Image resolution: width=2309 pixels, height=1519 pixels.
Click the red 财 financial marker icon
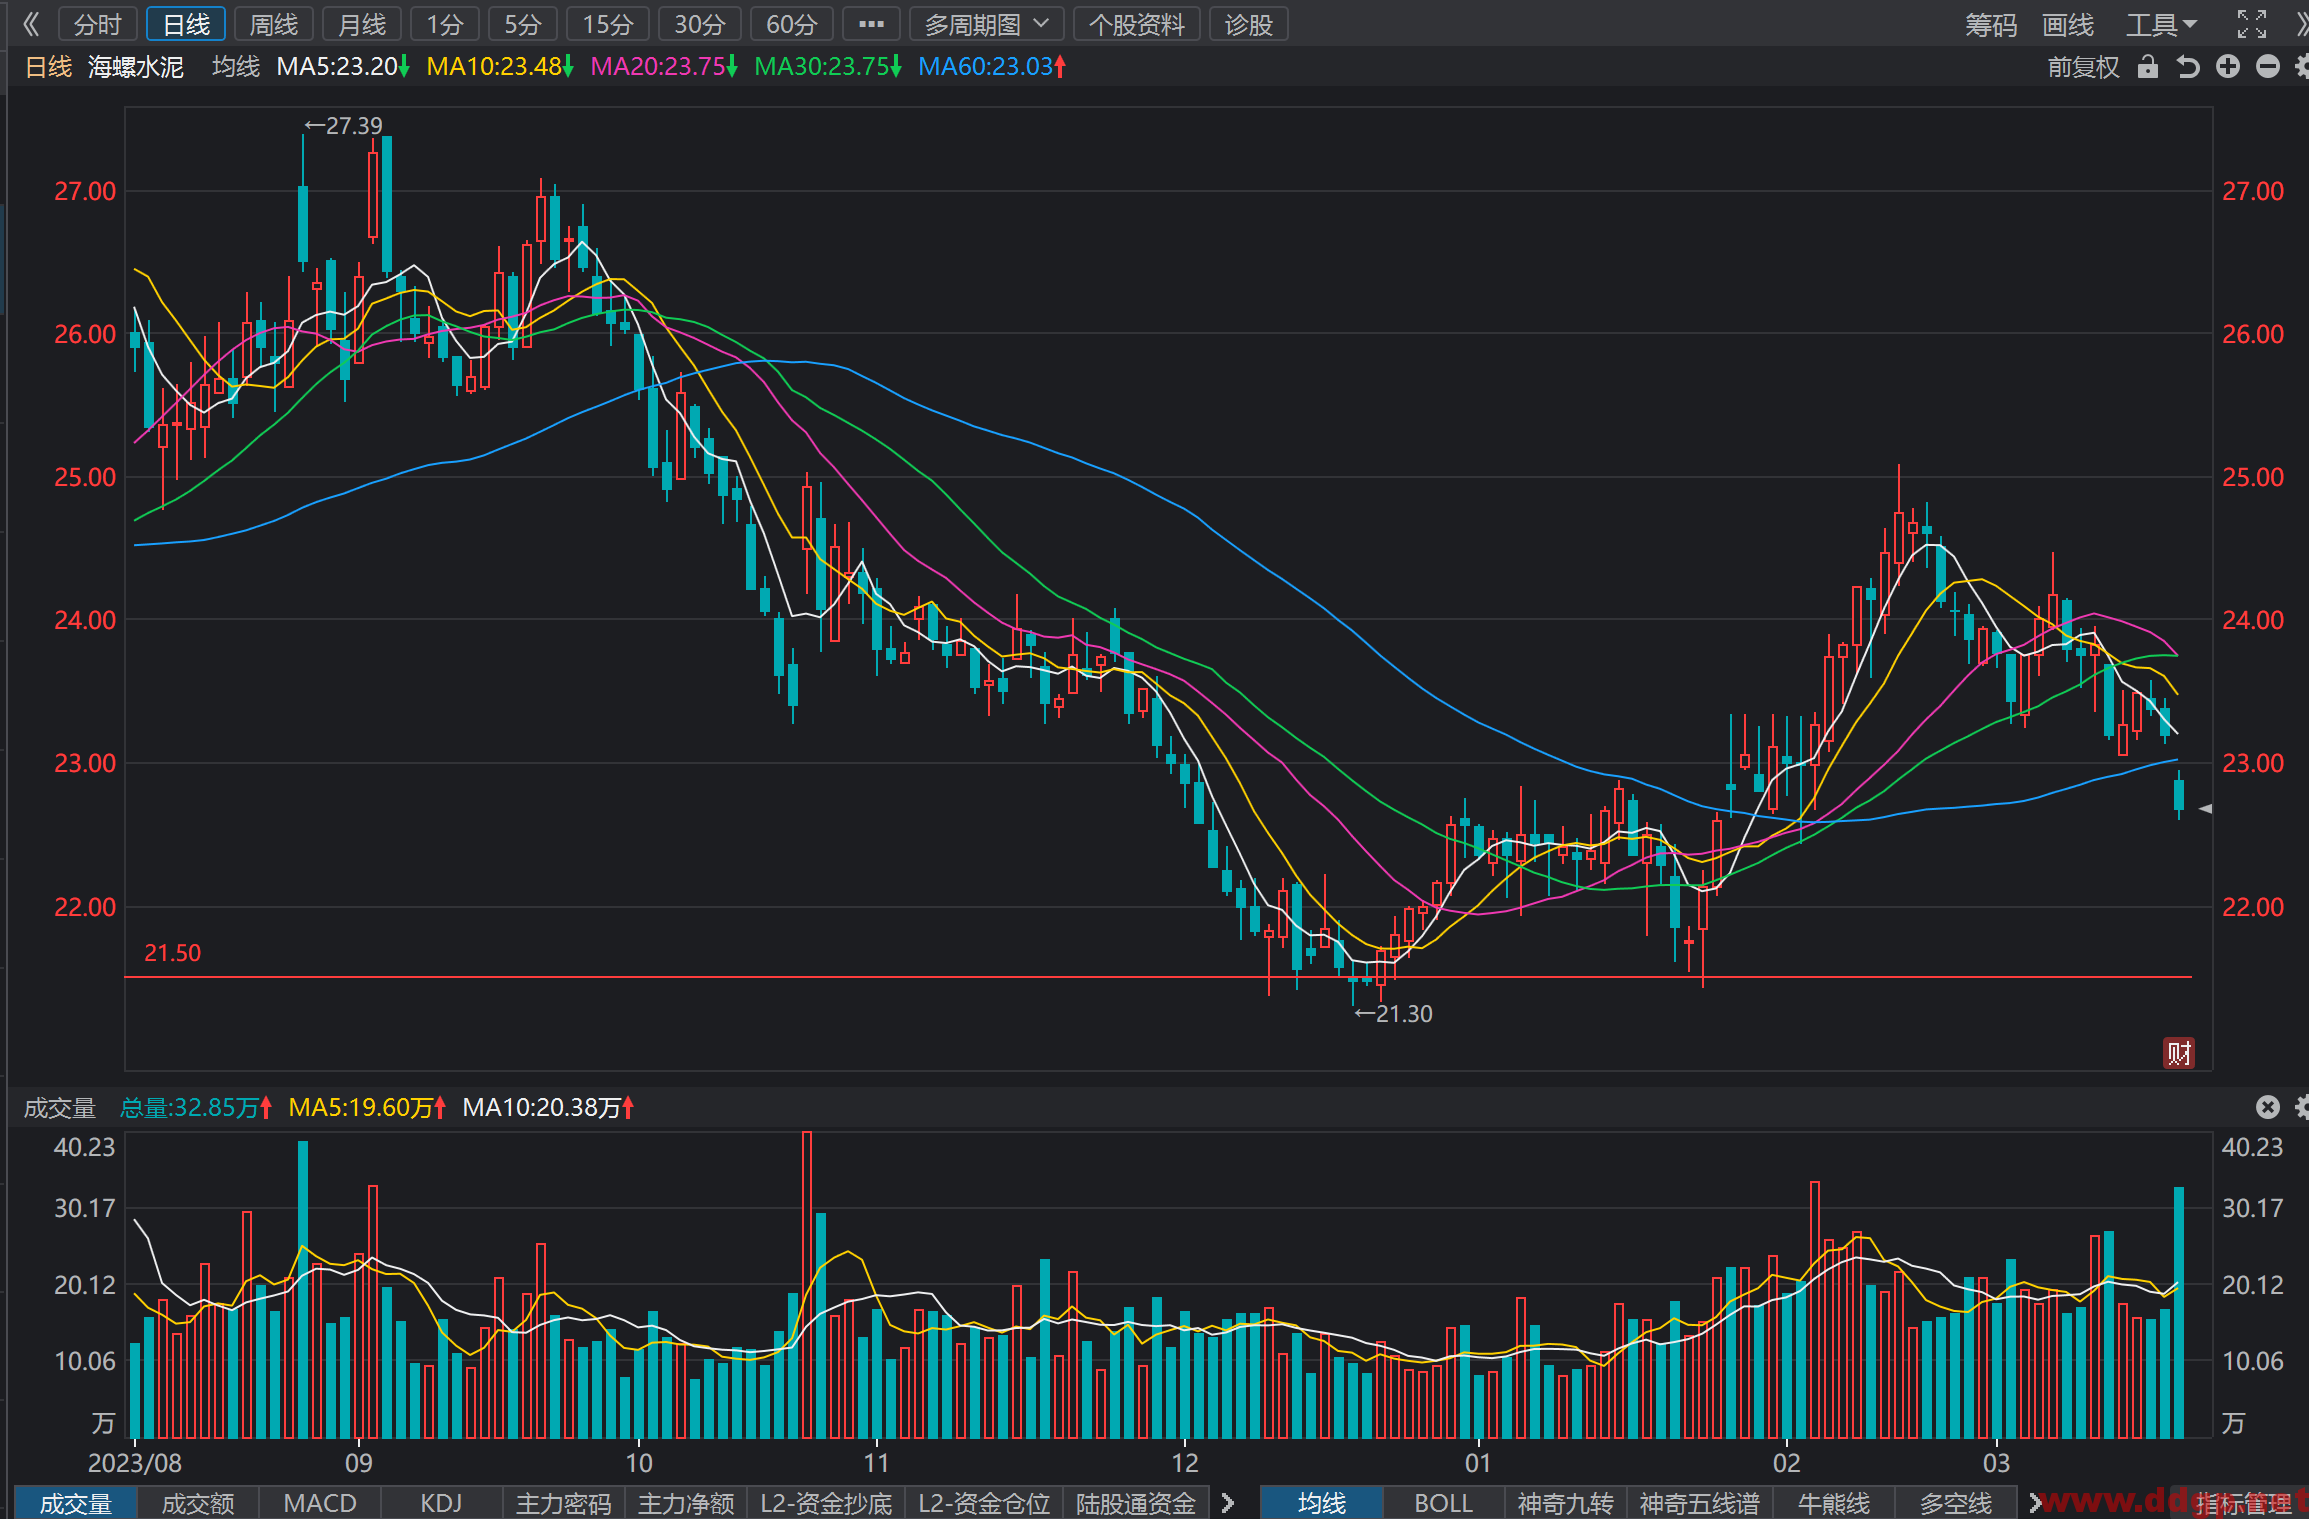[x=2179, y=1053]
